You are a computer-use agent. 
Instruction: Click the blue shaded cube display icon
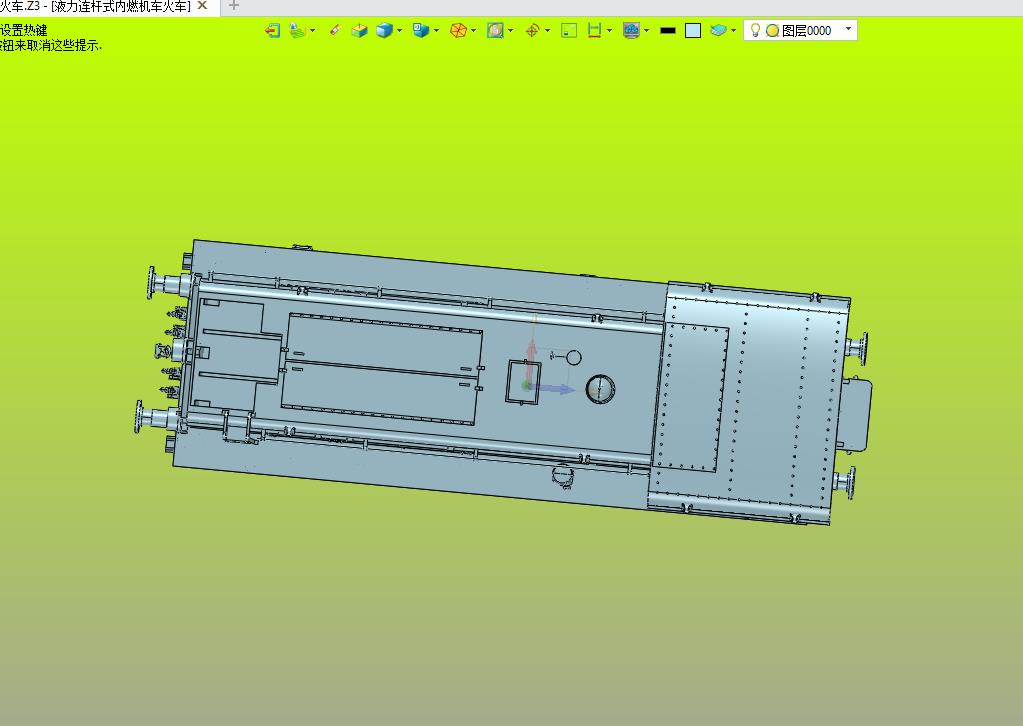384,31
